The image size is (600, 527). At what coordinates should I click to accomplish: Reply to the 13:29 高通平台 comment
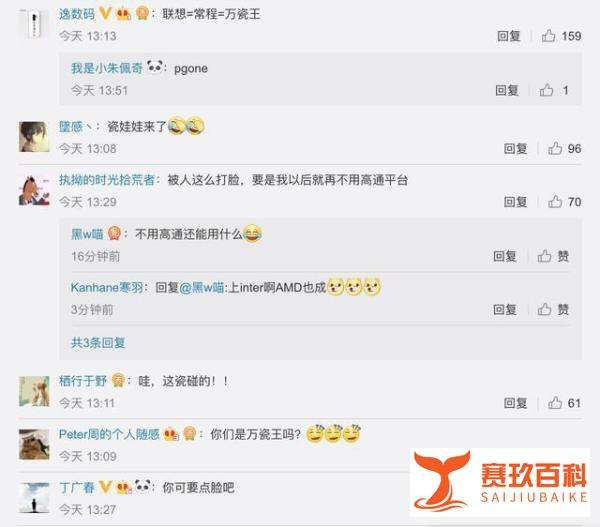pos(515,202)
